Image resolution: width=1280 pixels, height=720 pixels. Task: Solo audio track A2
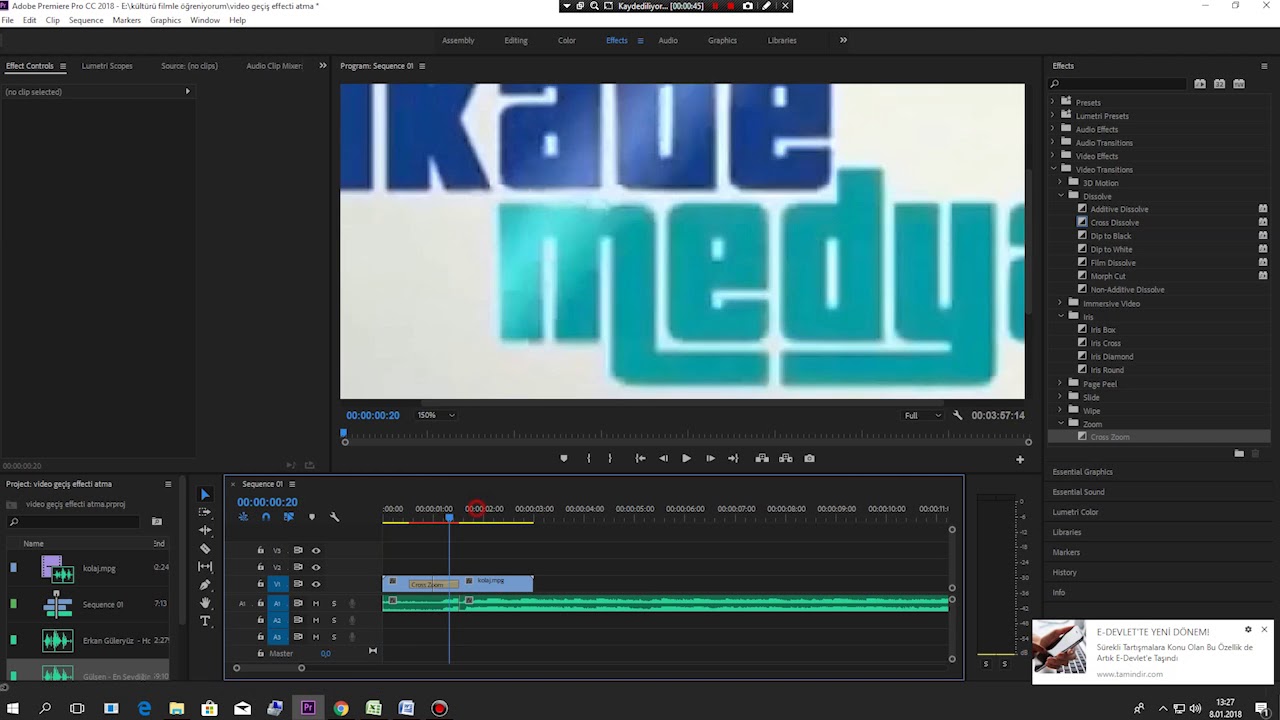334,620
